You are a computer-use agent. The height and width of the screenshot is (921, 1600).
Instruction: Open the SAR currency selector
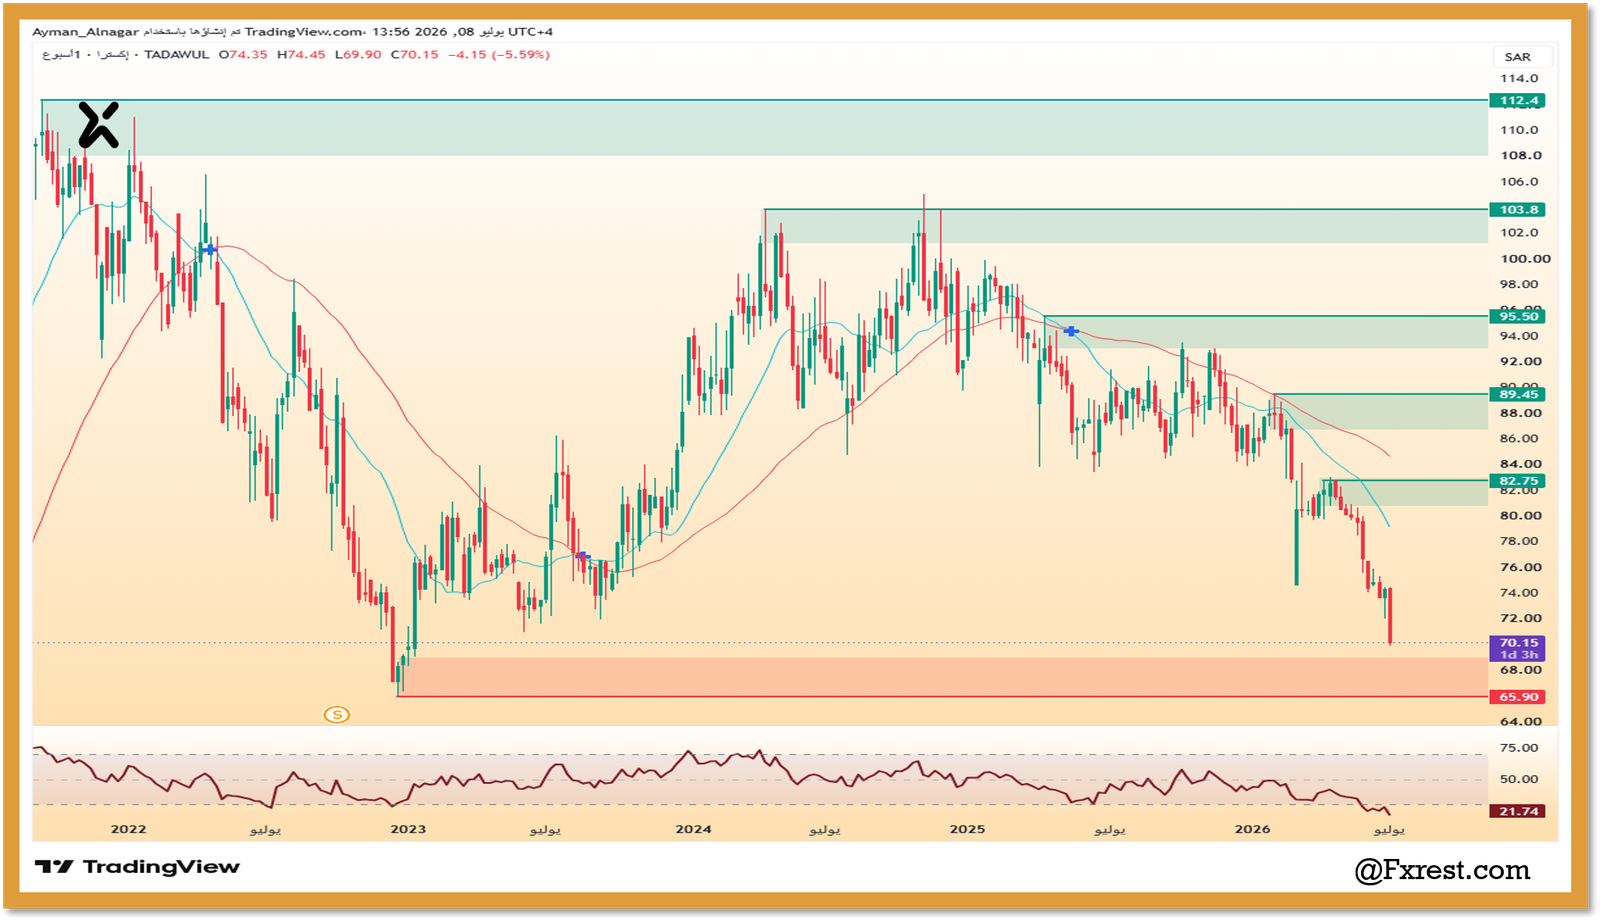pyautogui.click(x=1518, y=57)
